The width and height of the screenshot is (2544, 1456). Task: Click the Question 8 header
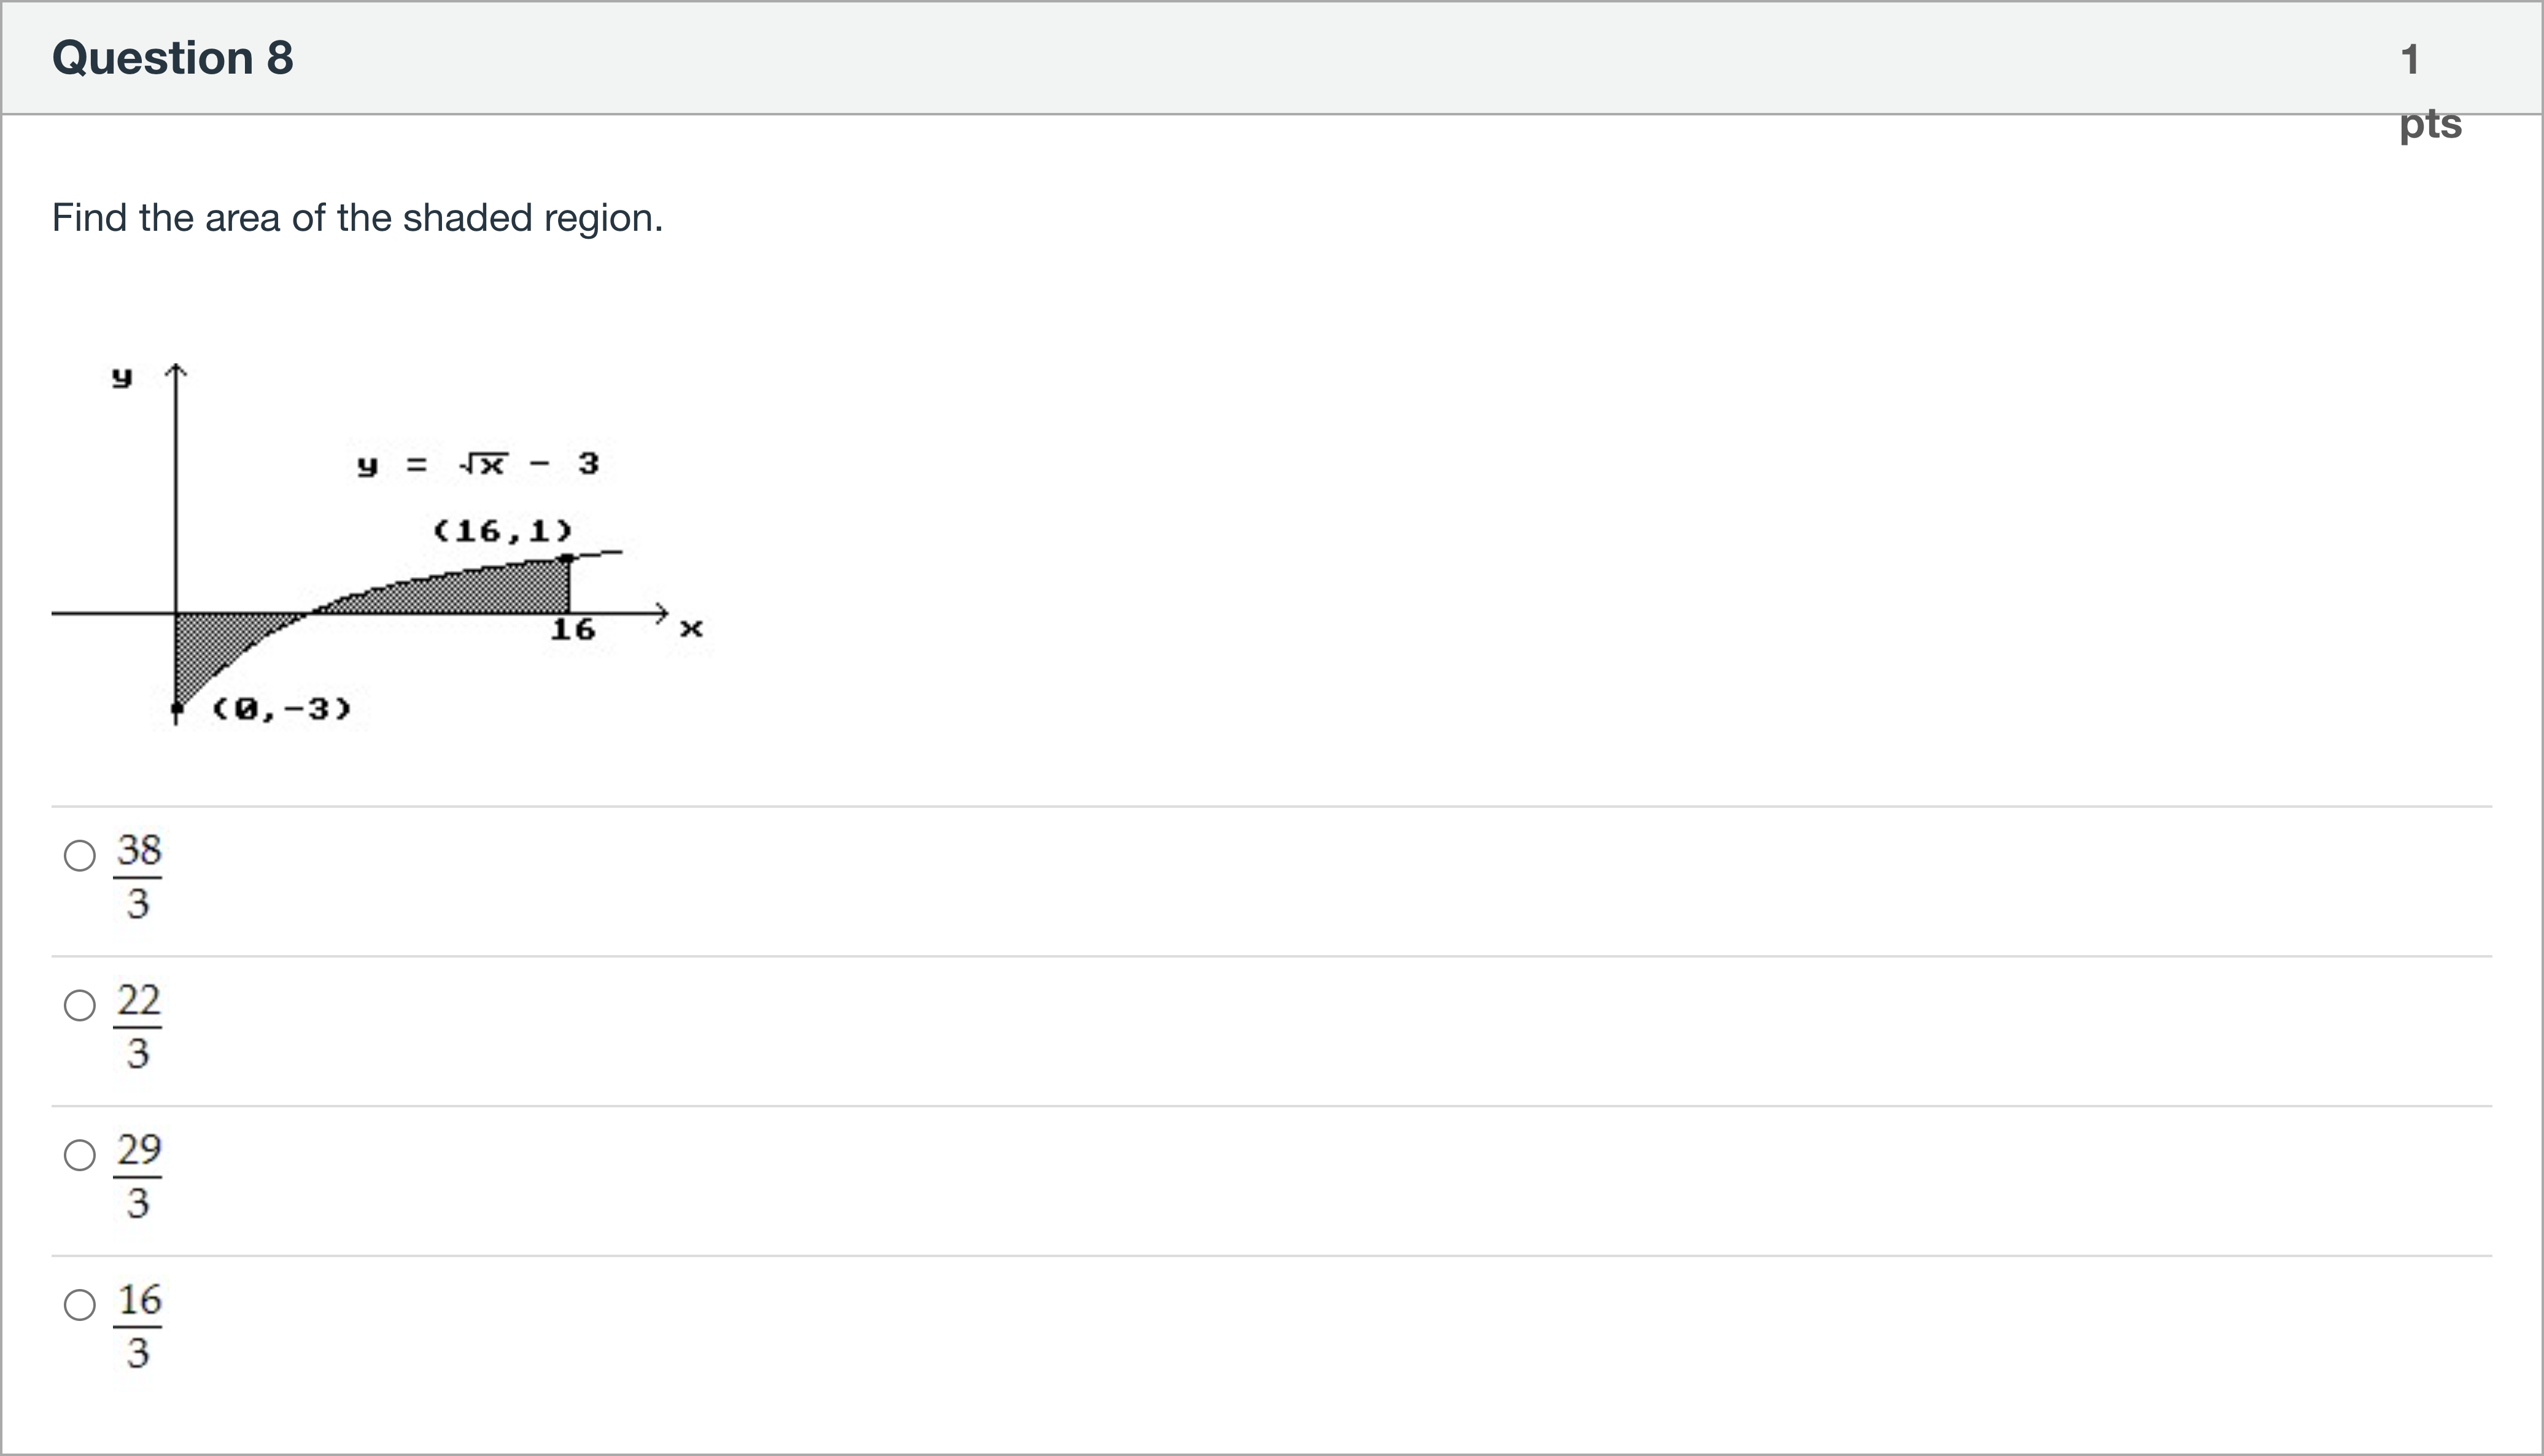(x=172, y=57)
